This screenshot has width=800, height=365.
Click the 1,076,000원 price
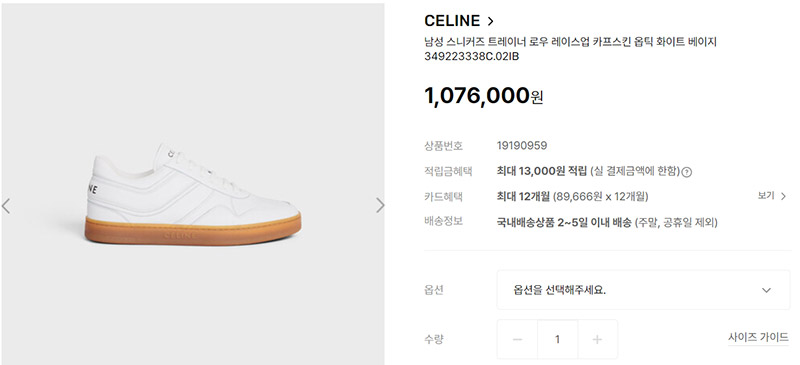pos(484,95)
